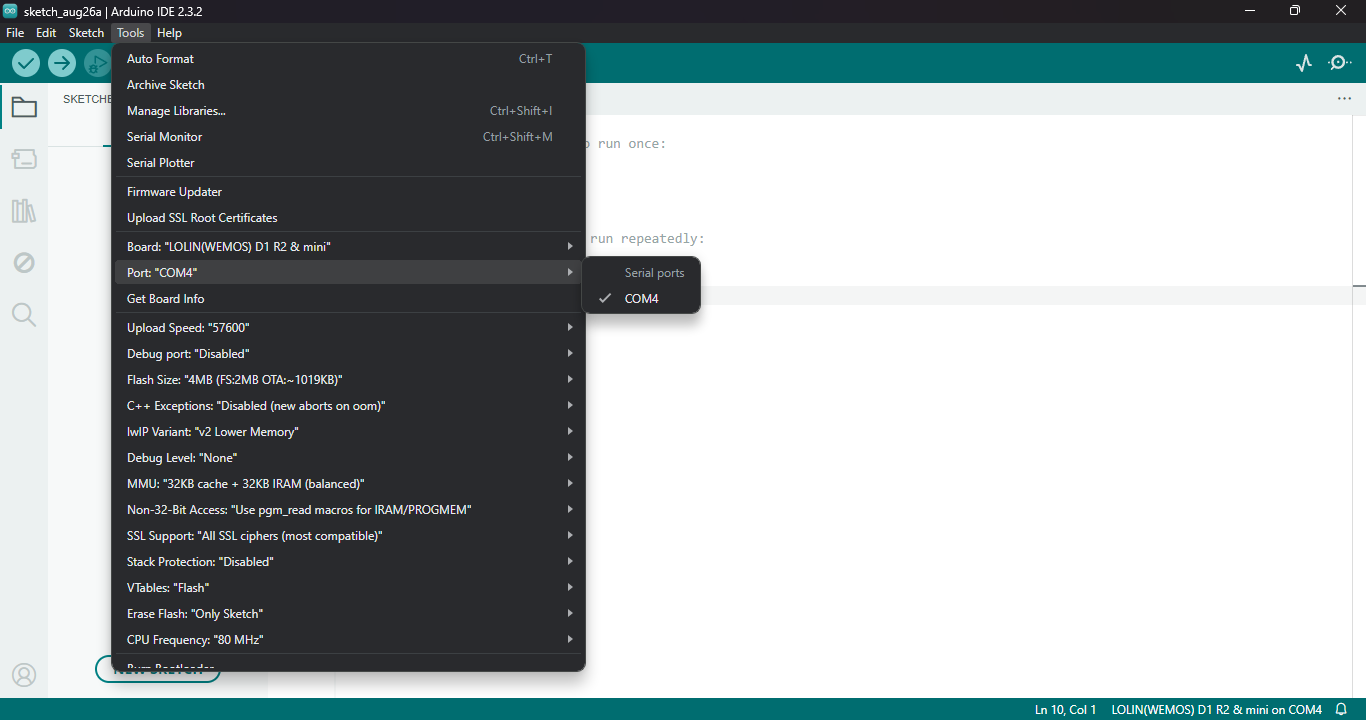The width and height of the screenshot is (1366, 720).
Task: Expand the Flash Size submenu
Action: point(348,380)
